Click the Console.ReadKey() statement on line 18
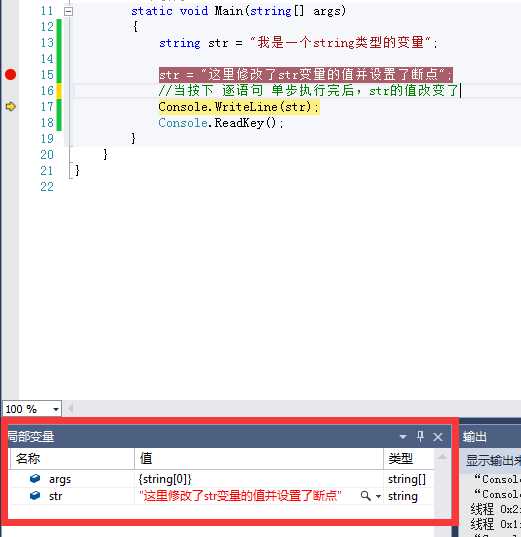Screen dimensions: 521x537 click(221, 123)
